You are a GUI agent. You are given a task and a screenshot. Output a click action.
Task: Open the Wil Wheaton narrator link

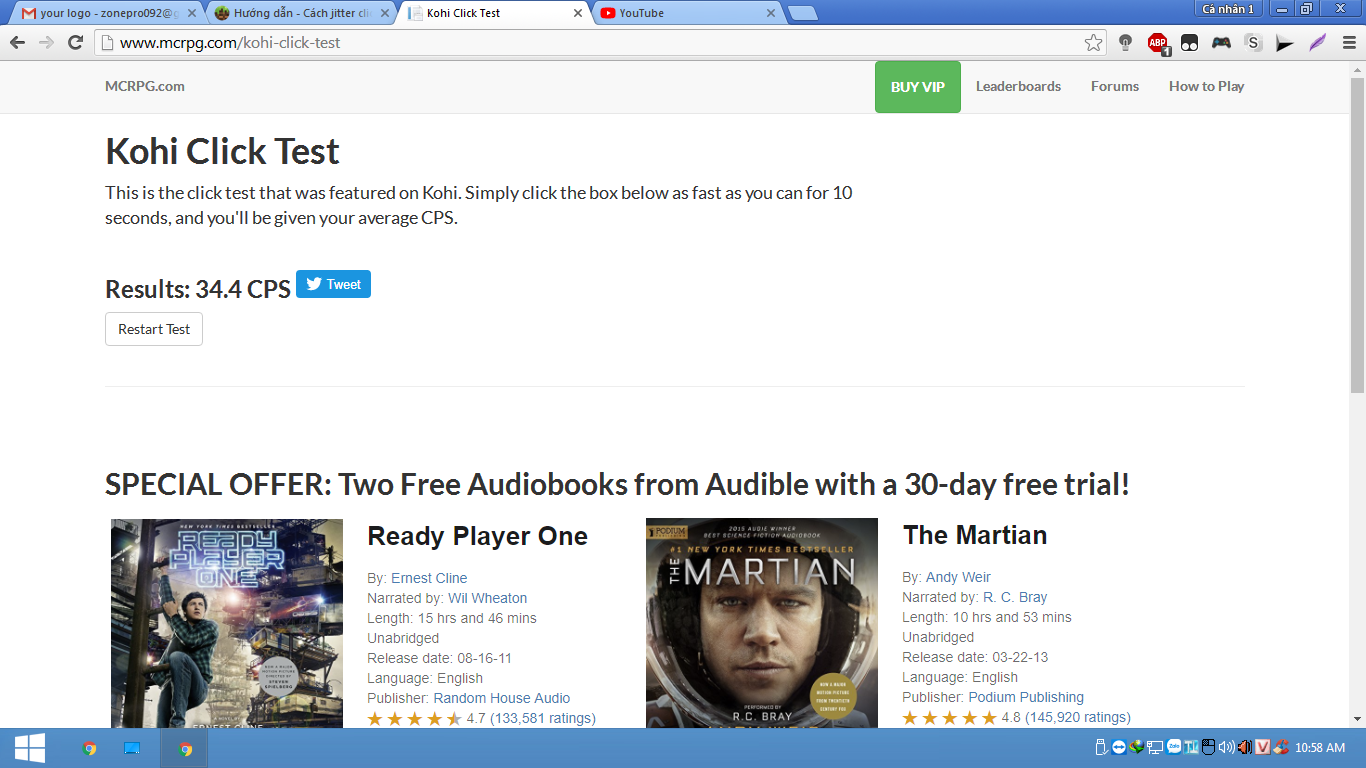[x=488, y=598]
